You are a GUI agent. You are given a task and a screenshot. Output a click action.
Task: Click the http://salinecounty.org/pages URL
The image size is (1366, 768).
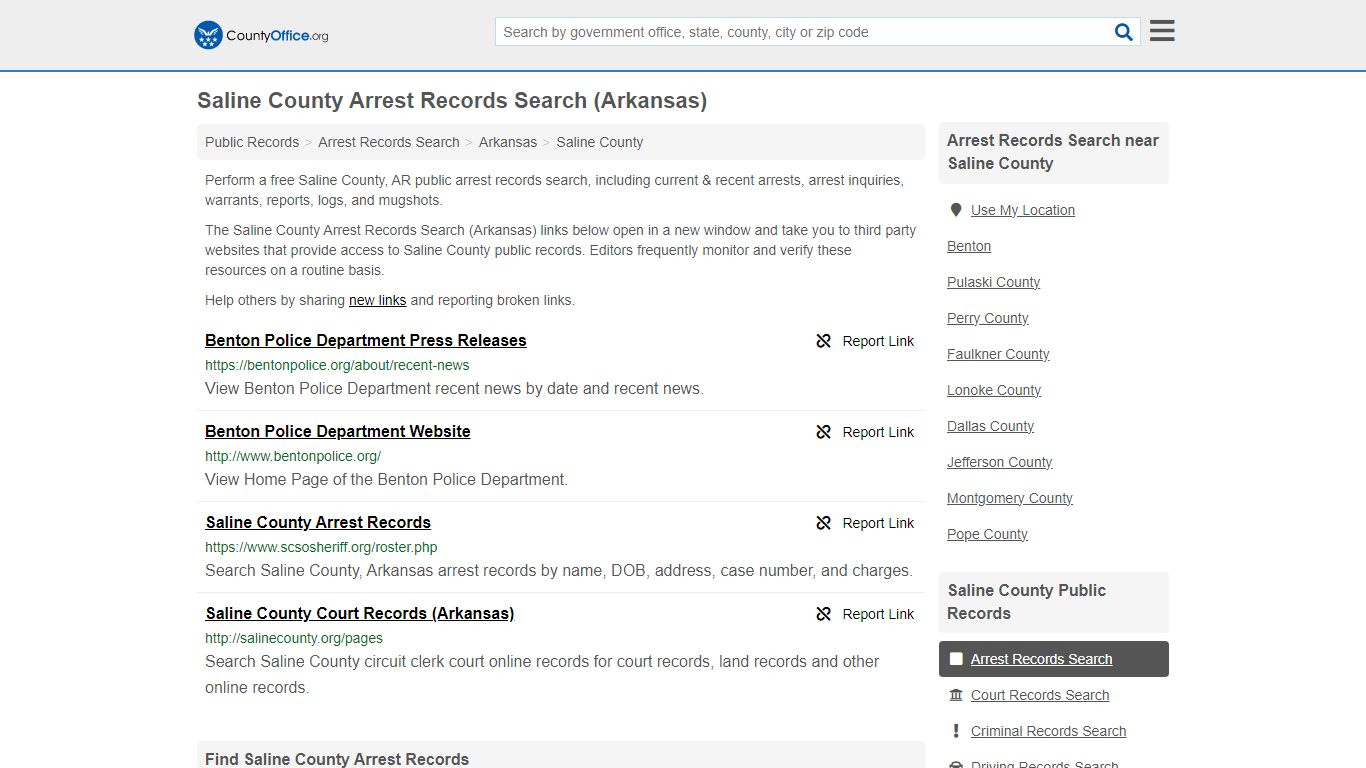[x=294, y=638]
